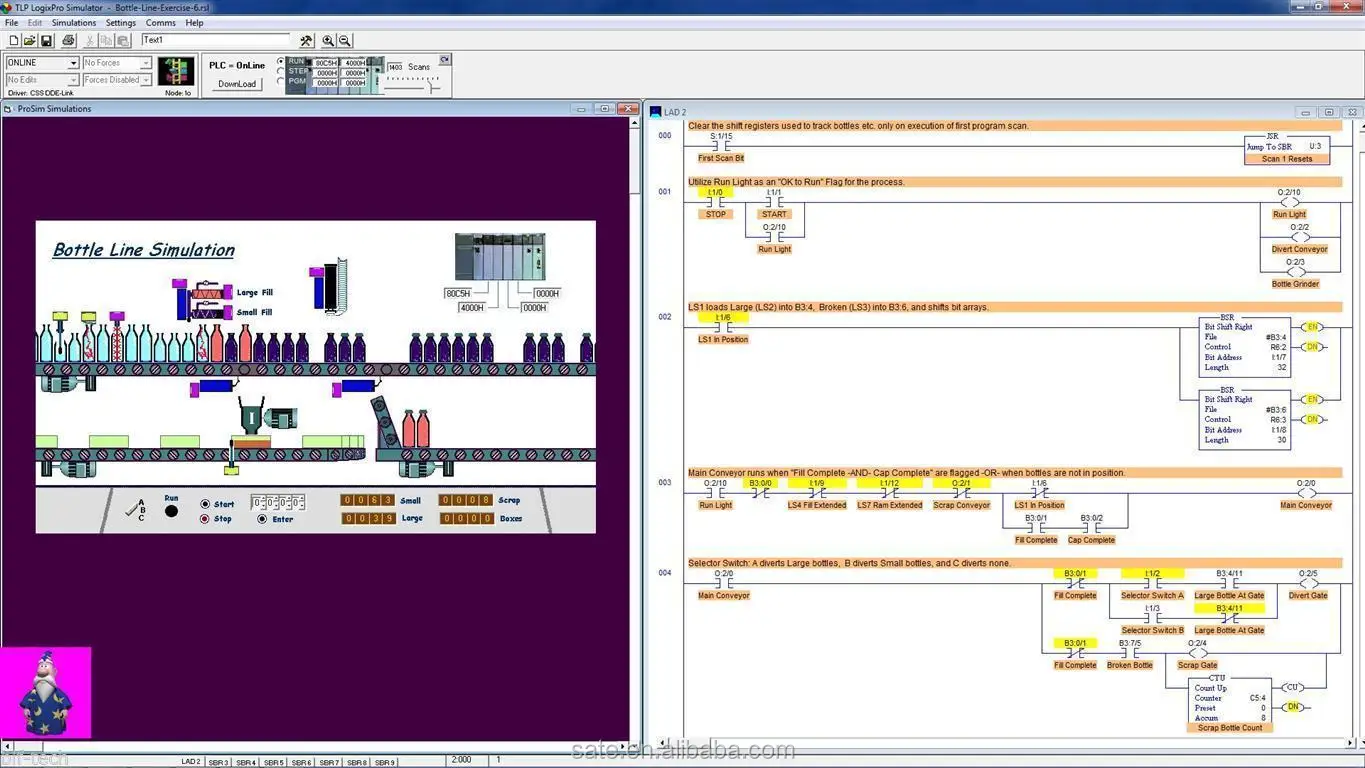Click the Print toolbar icon

click(x=68, y=41)
